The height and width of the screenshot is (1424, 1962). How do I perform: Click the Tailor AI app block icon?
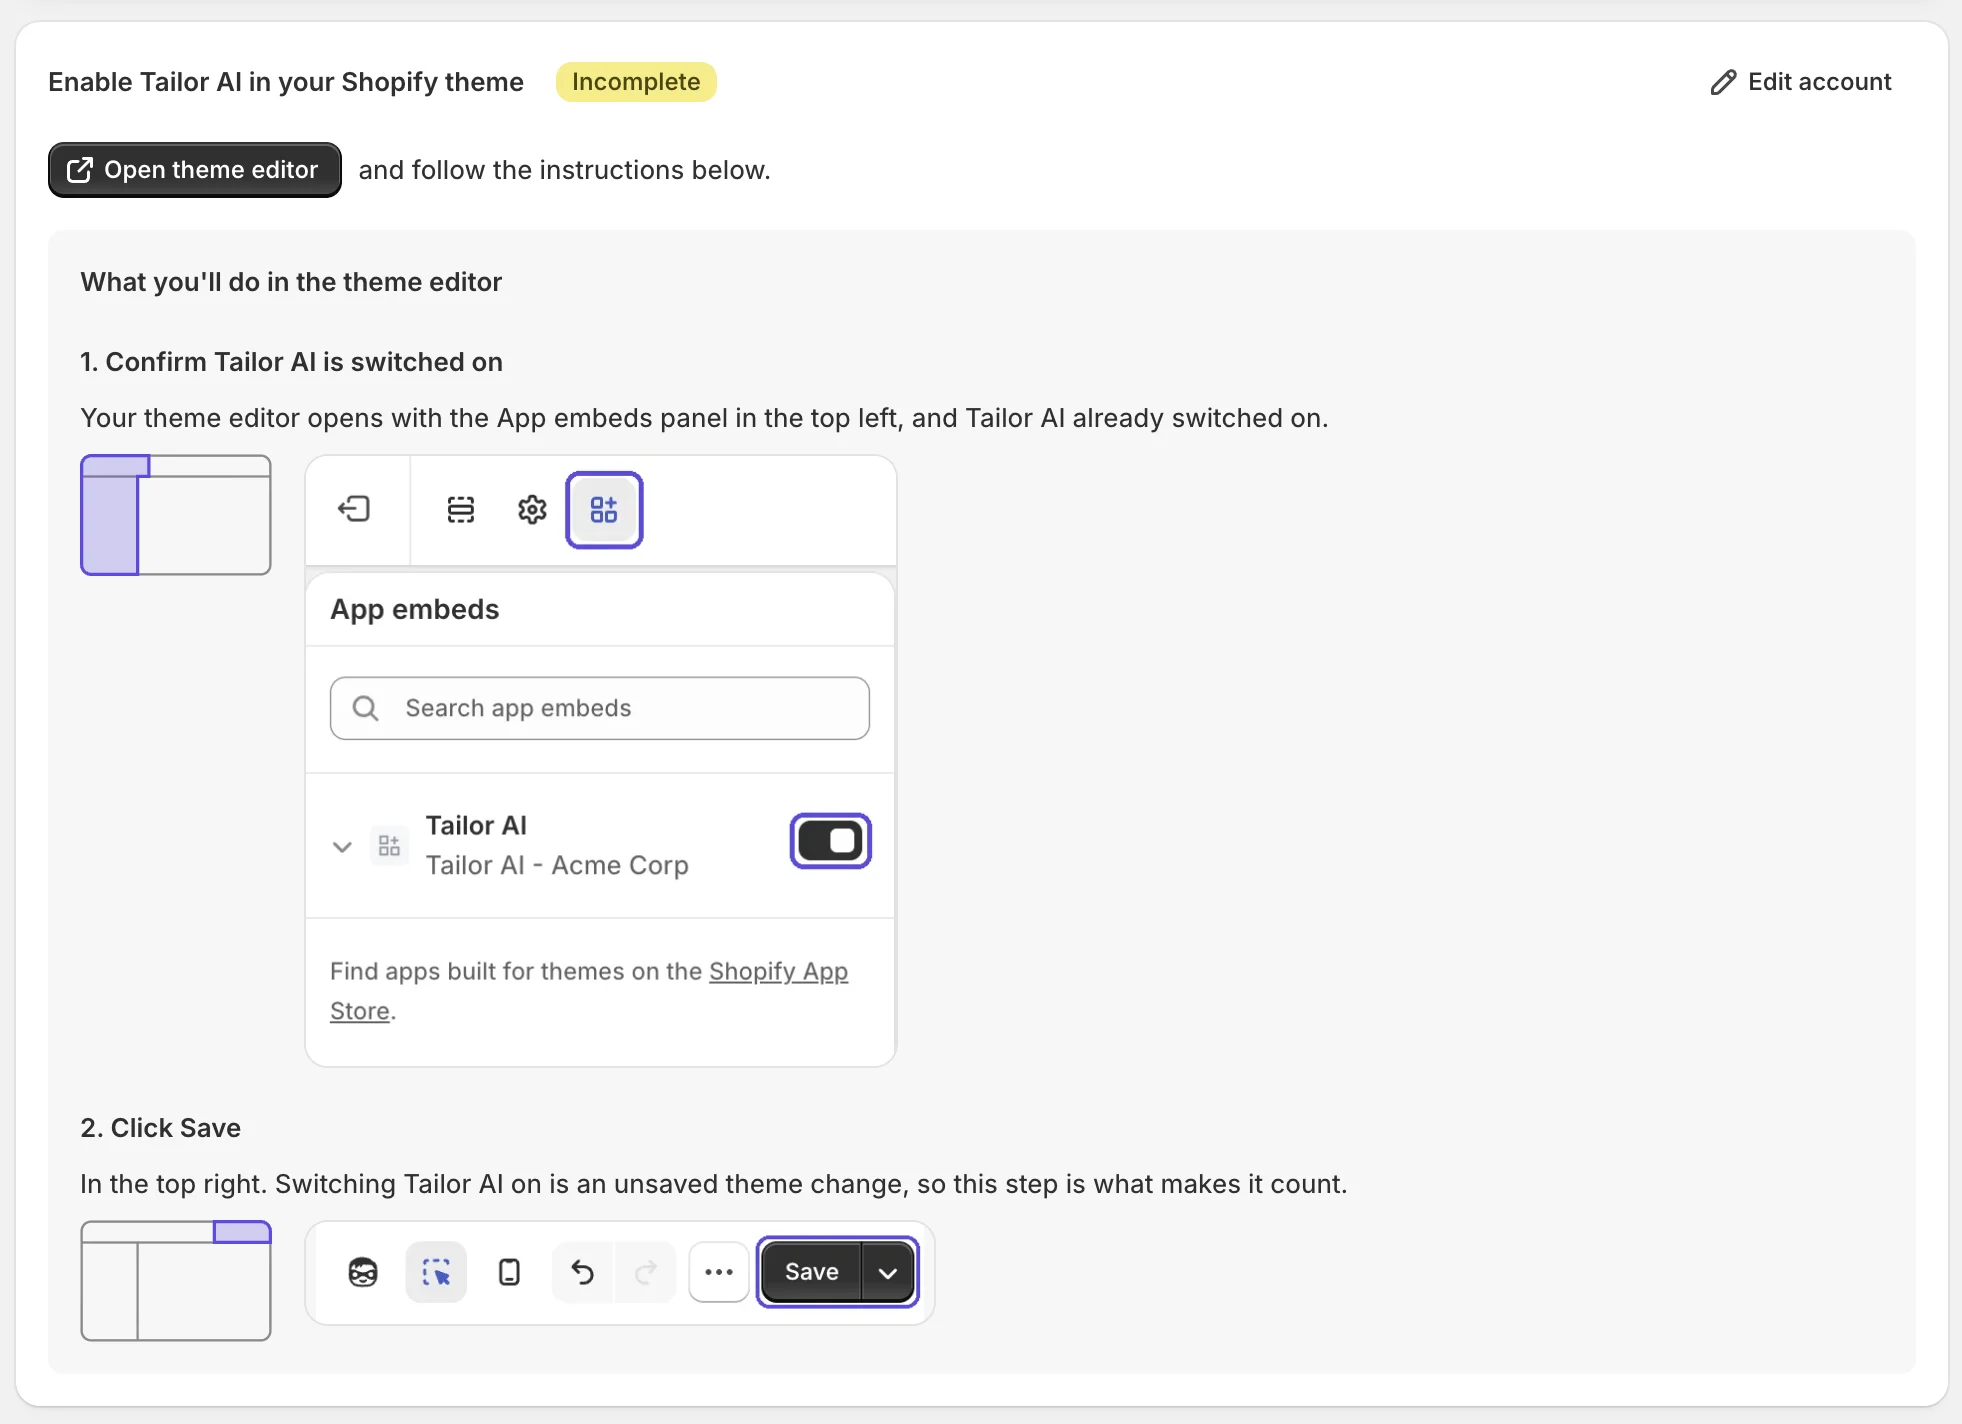389,846
